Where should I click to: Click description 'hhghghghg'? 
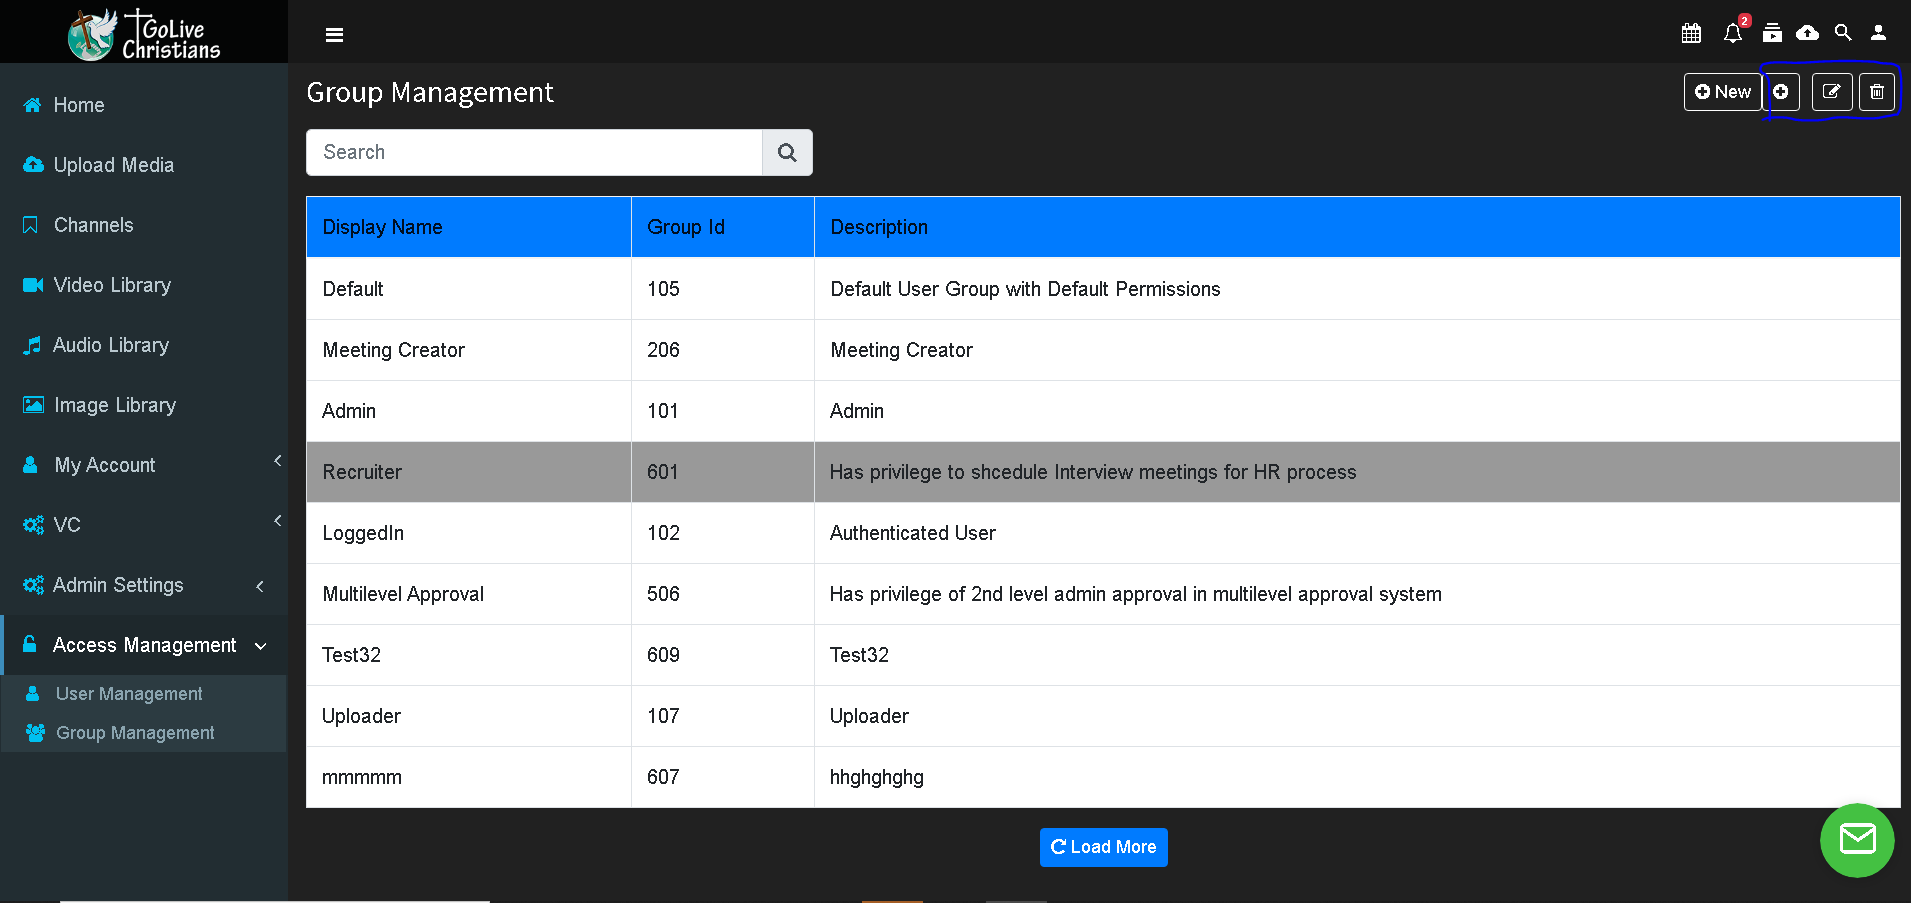(877, 778)
